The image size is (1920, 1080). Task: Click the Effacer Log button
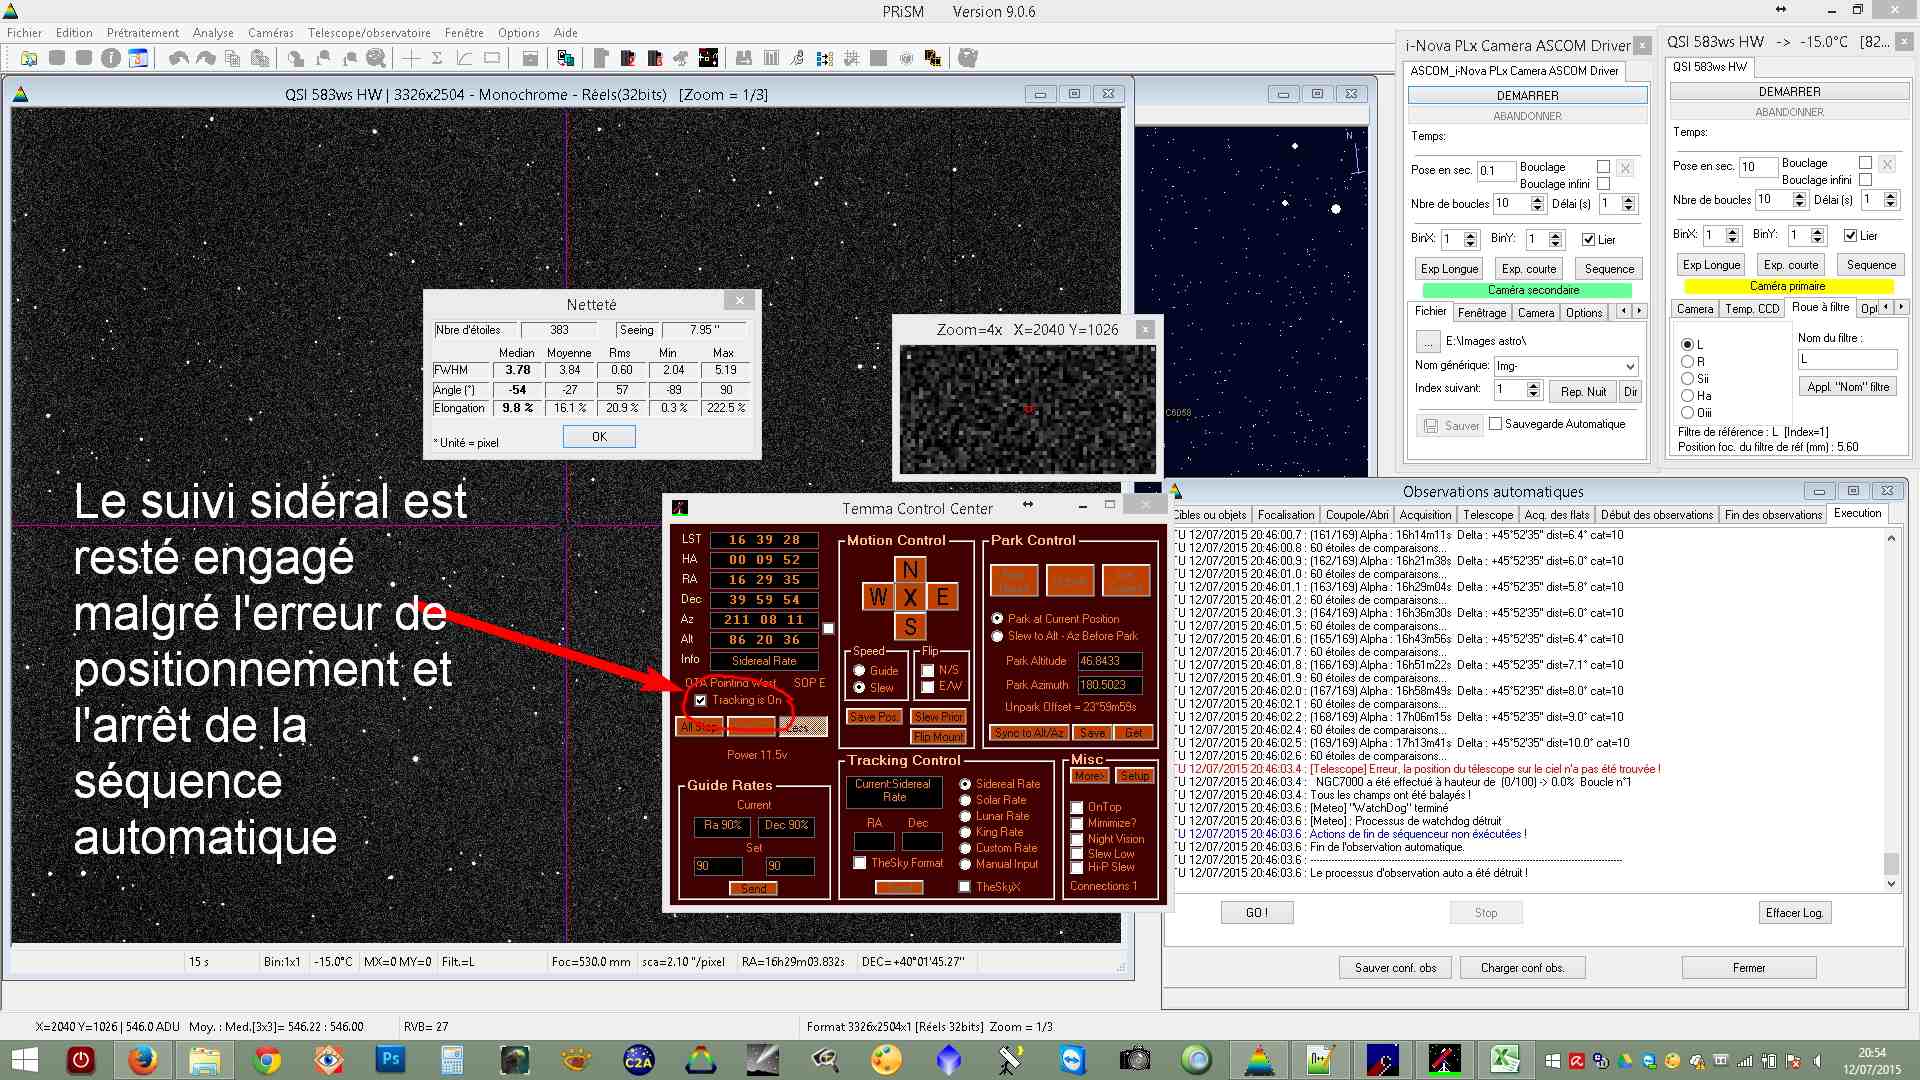tap(1794, 913)
